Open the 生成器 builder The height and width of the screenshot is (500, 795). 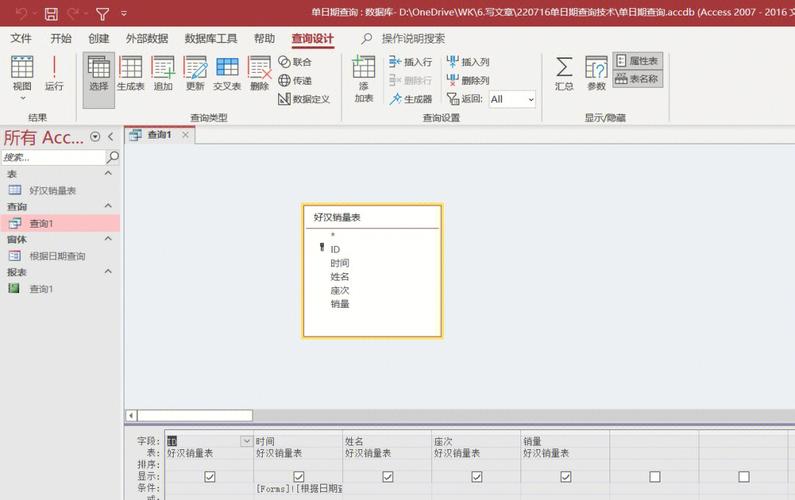point(411,99)
